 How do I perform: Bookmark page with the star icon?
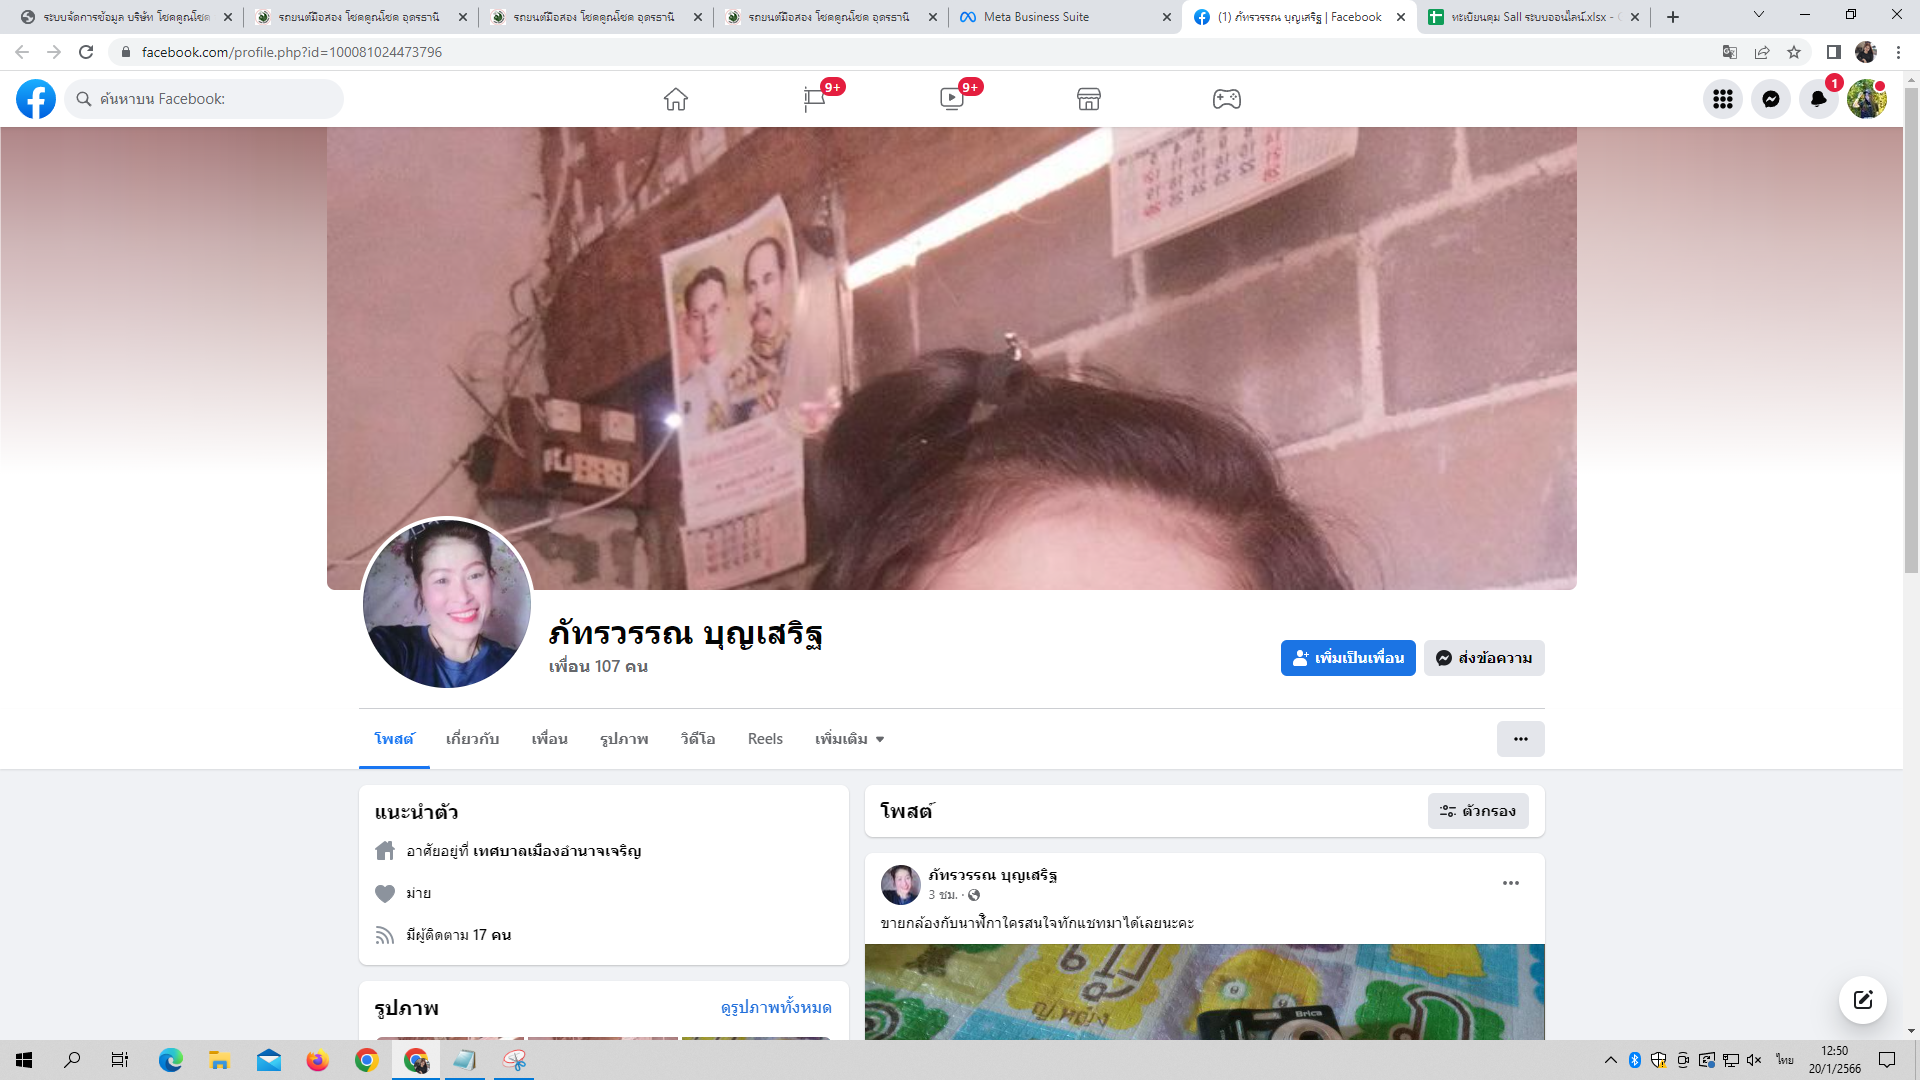[1794, 52]
